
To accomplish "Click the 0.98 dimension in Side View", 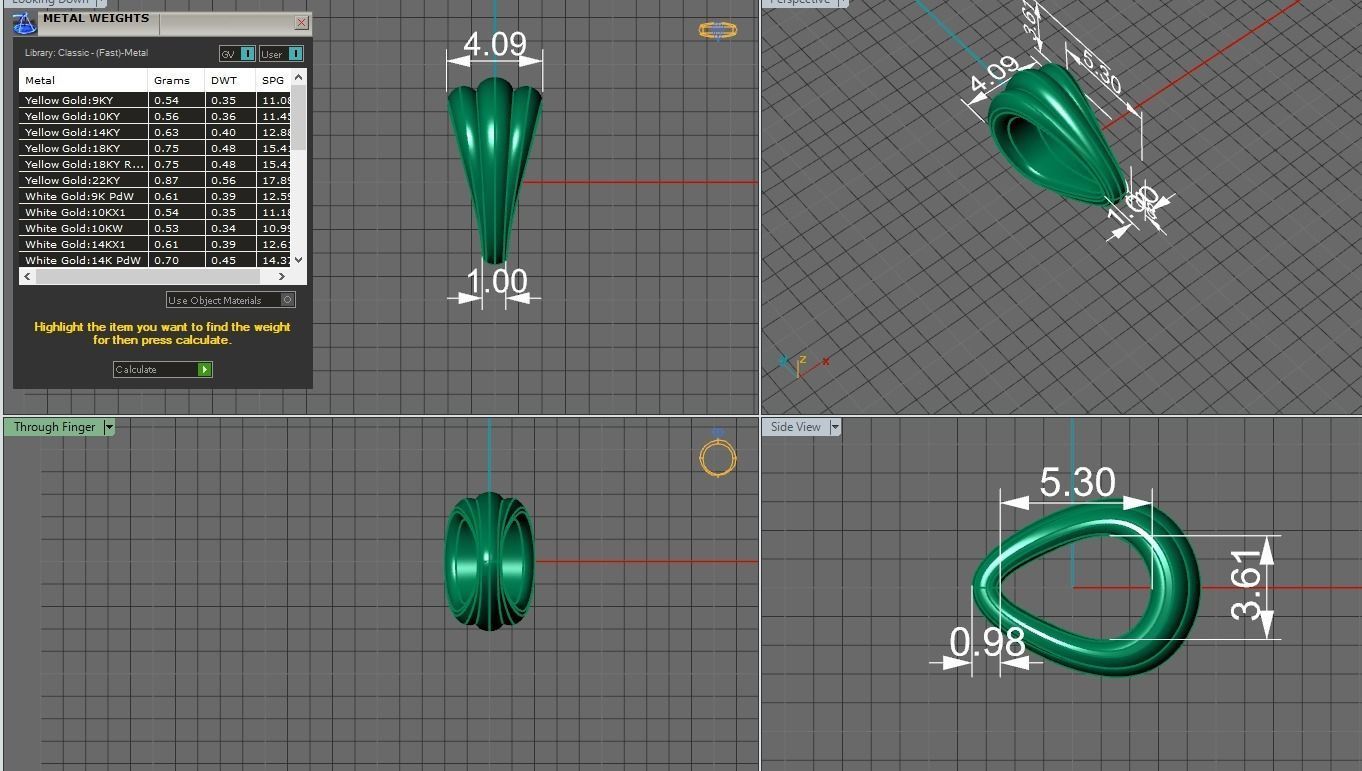I will [987, 642].
